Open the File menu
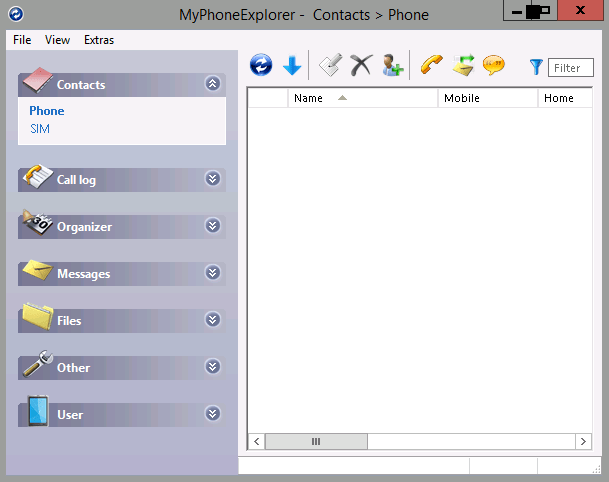This screenshot has height=482, width=609. [x=22, y=40]
